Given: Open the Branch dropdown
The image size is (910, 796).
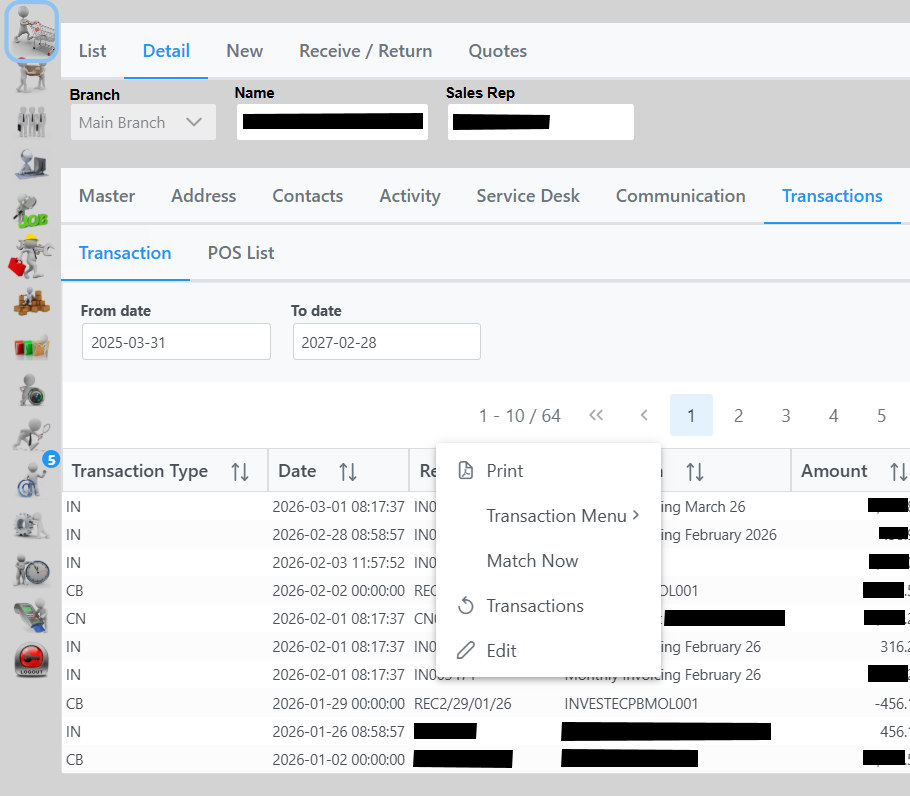Looking at the screenshot, I should (x=142, y=122).
